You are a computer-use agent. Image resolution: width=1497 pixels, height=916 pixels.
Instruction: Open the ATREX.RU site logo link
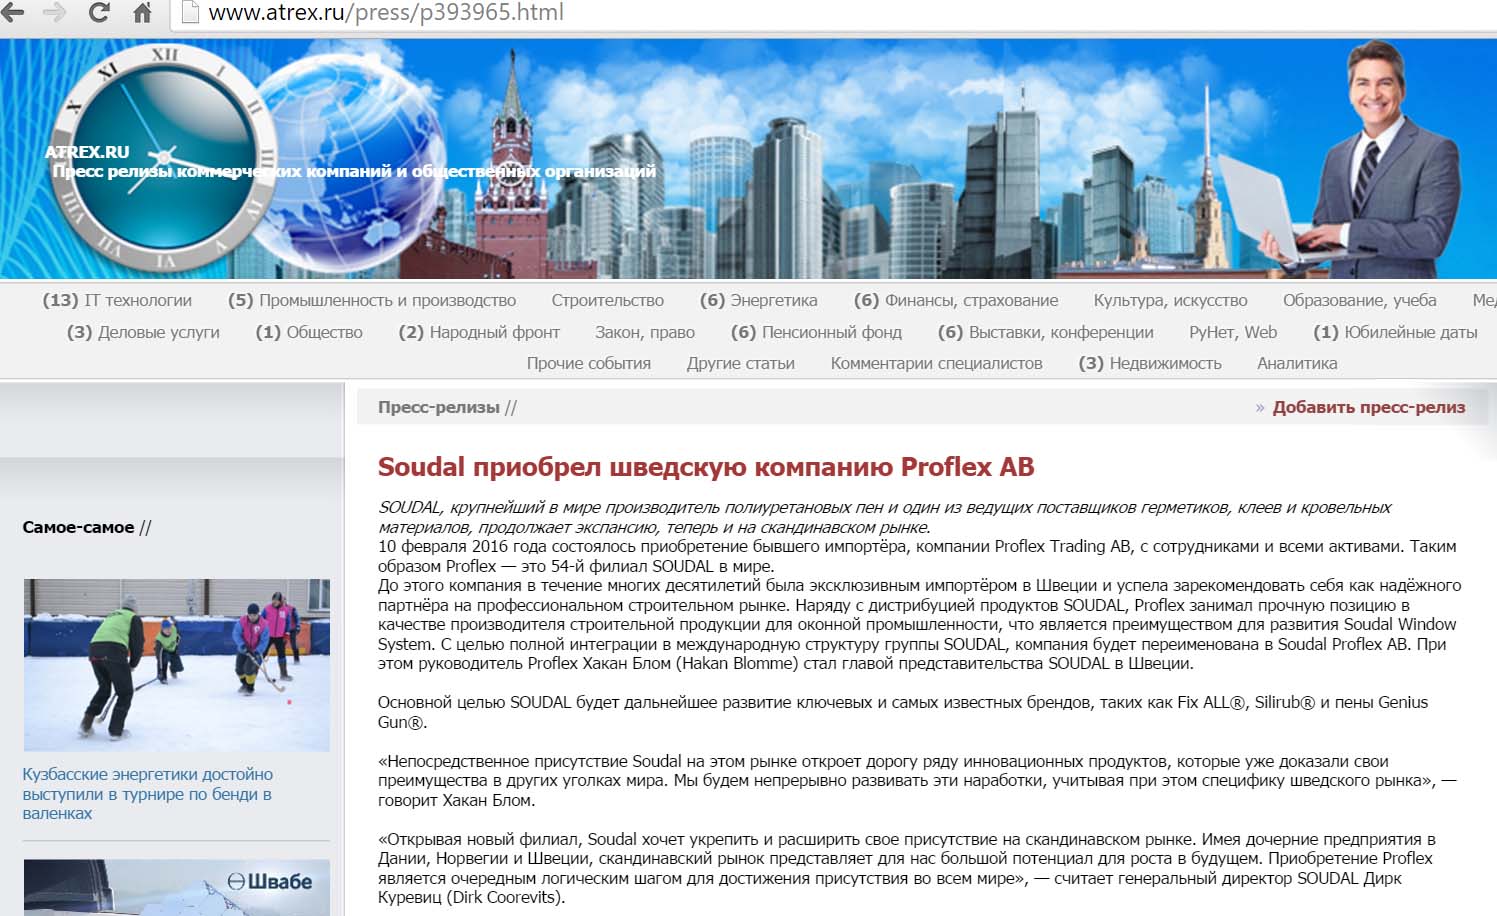(x=87, y=152)
